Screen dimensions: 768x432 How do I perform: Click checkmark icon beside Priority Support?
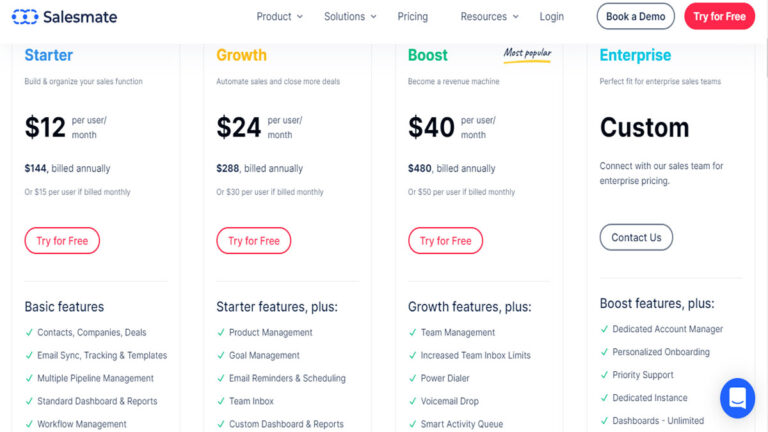click(x=604, y=375)
